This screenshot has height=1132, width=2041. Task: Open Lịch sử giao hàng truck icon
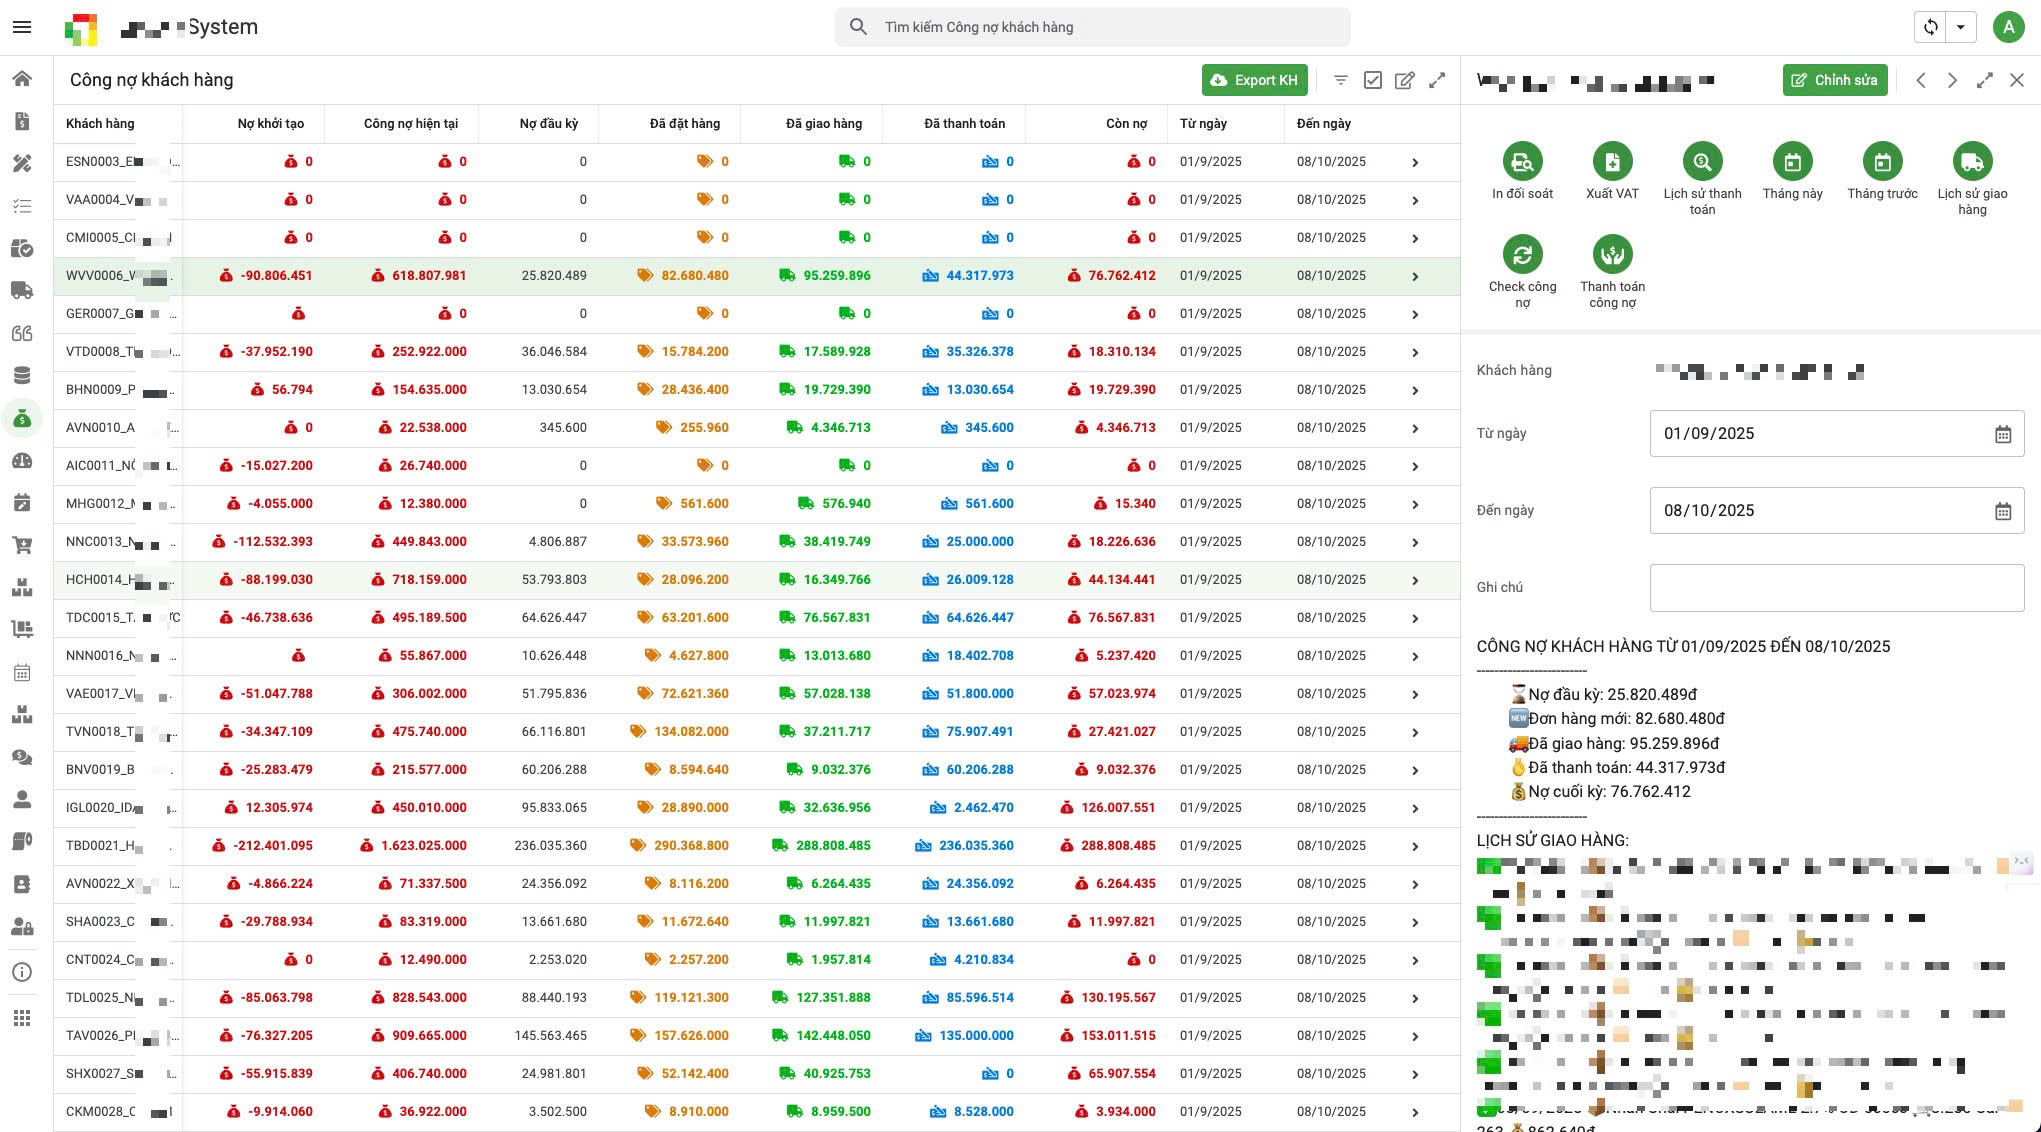[1972, 162]
